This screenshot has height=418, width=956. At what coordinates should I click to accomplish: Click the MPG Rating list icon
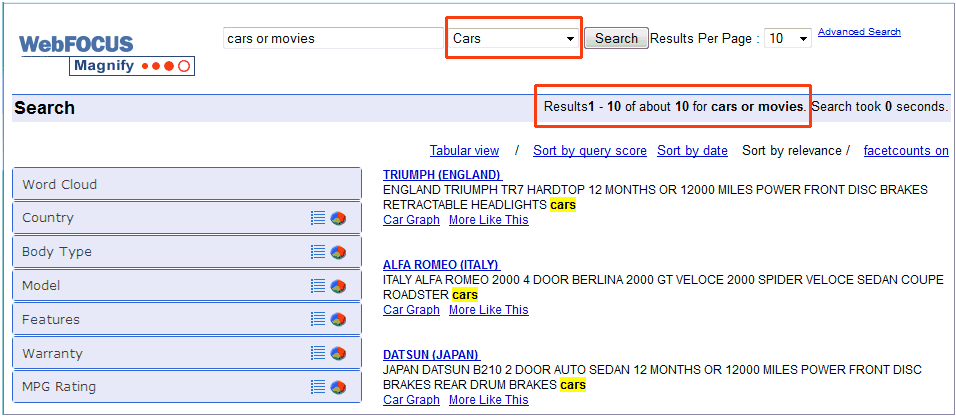coord(318,387)
